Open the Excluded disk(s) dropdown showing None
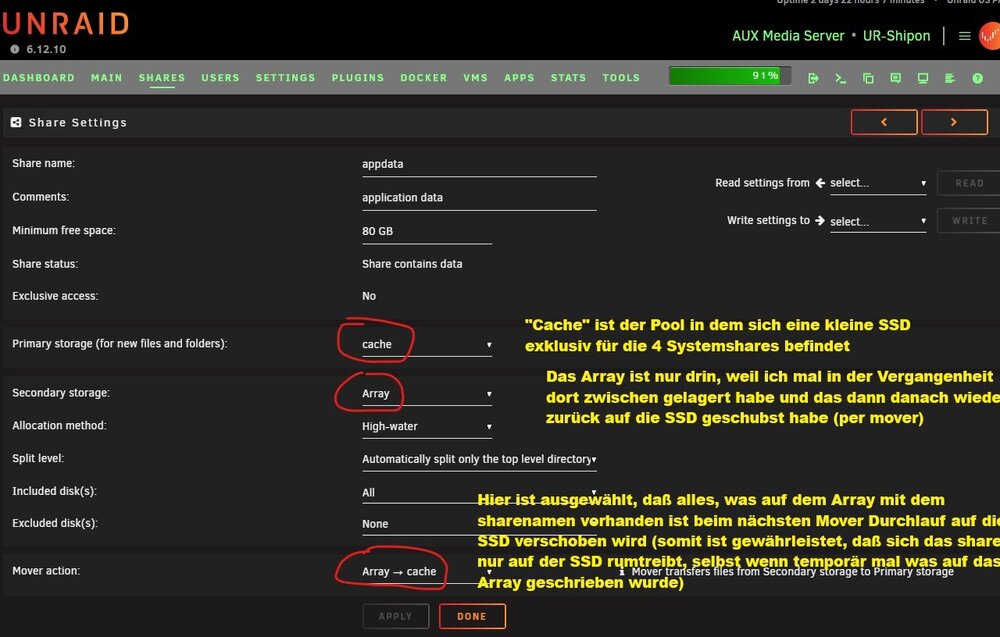1000x637 pixels. 479,524
